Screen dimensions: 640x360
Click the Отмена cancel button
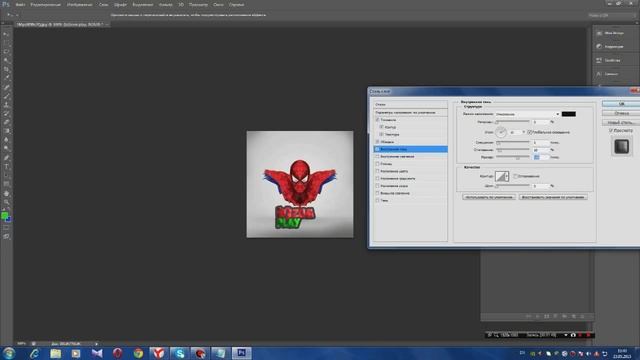(621, 113)
